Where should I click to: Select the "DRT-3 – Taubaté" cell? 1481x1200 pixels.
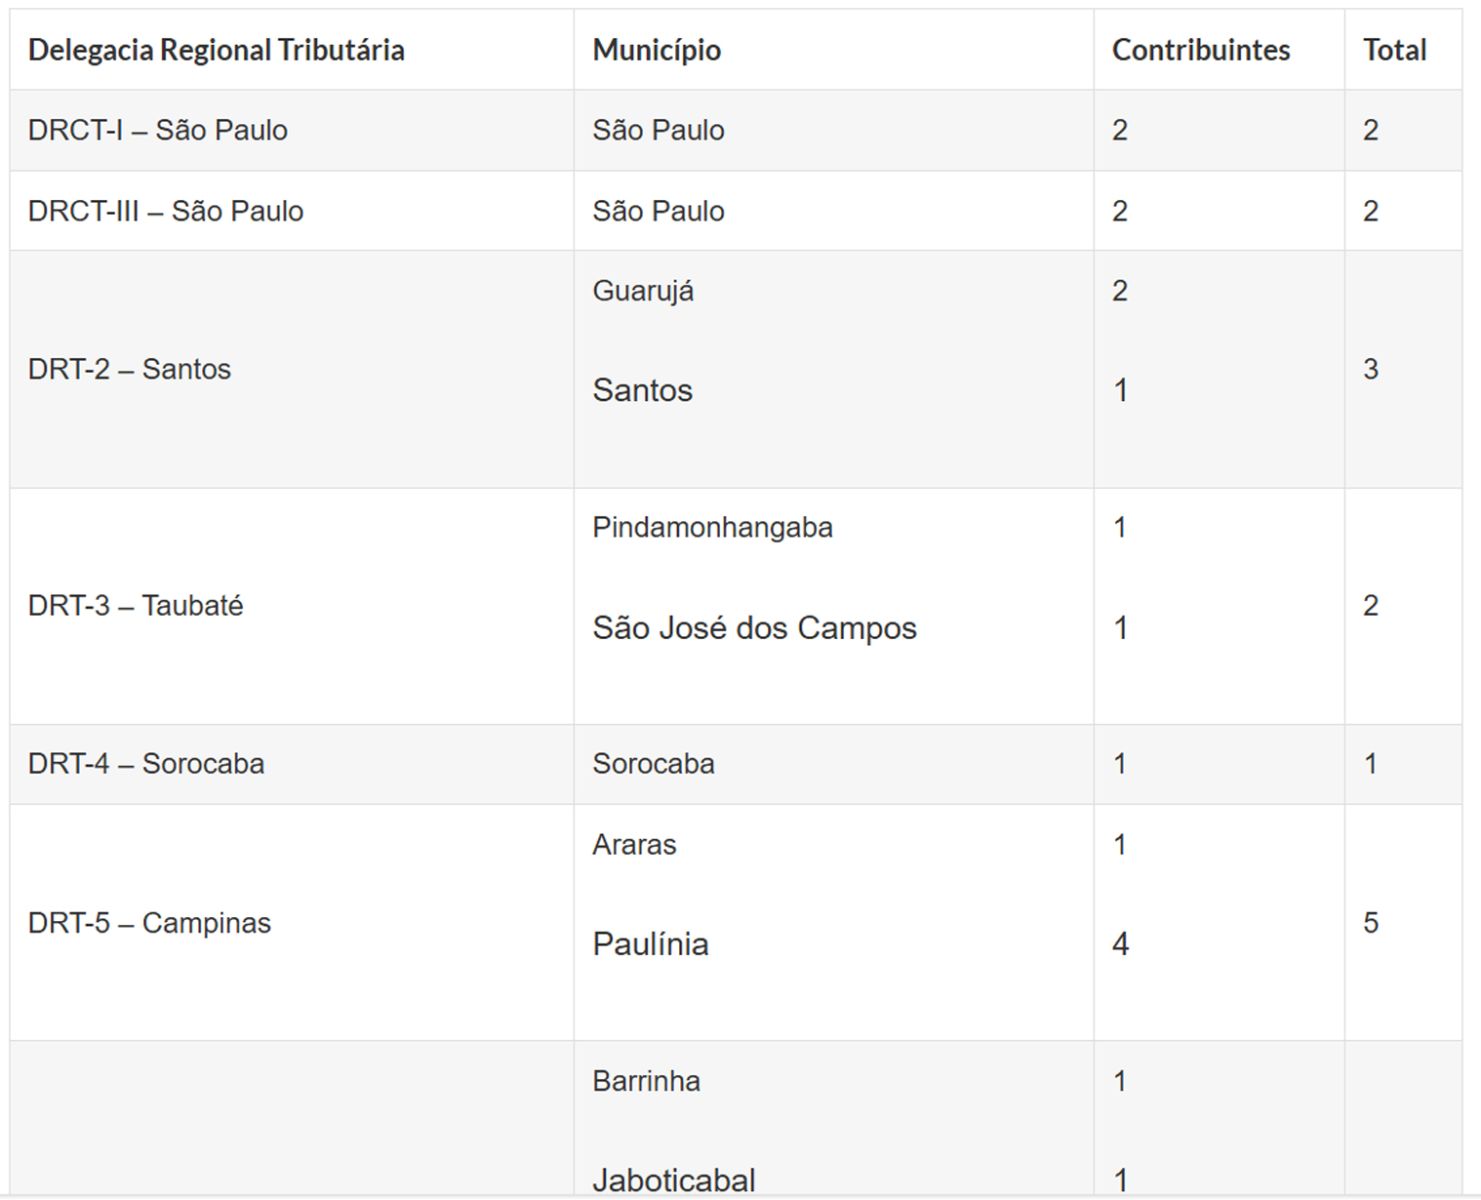tap(136, 606)
